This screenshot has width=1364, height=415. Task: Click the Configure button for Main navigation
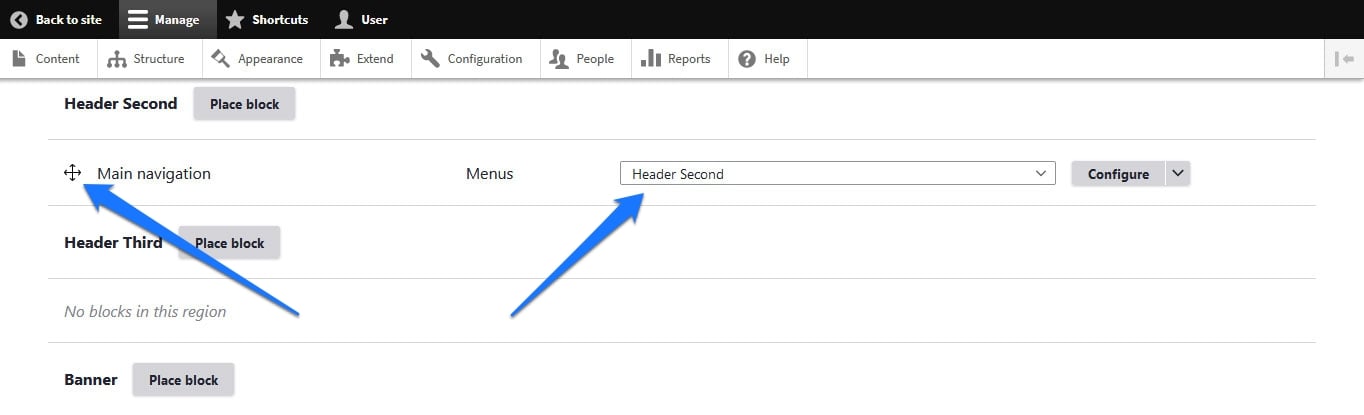(x=1118, y=173)
